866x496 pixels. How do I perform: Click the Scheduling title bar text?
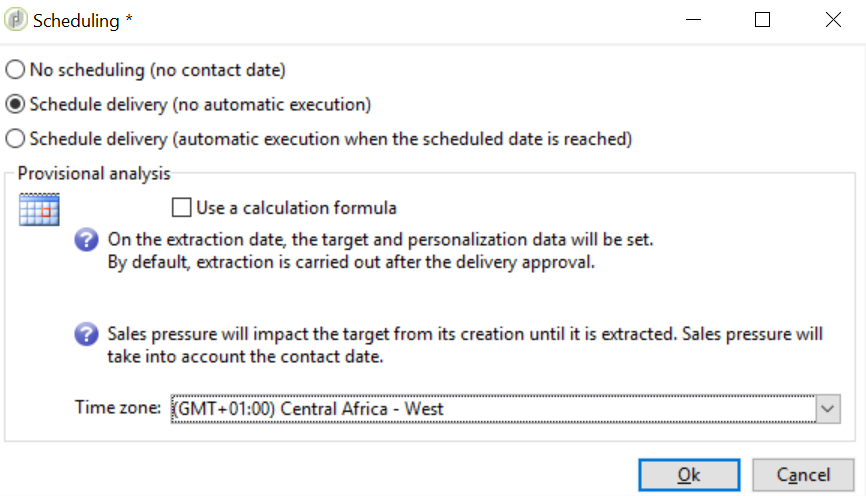tap(82, 21)
